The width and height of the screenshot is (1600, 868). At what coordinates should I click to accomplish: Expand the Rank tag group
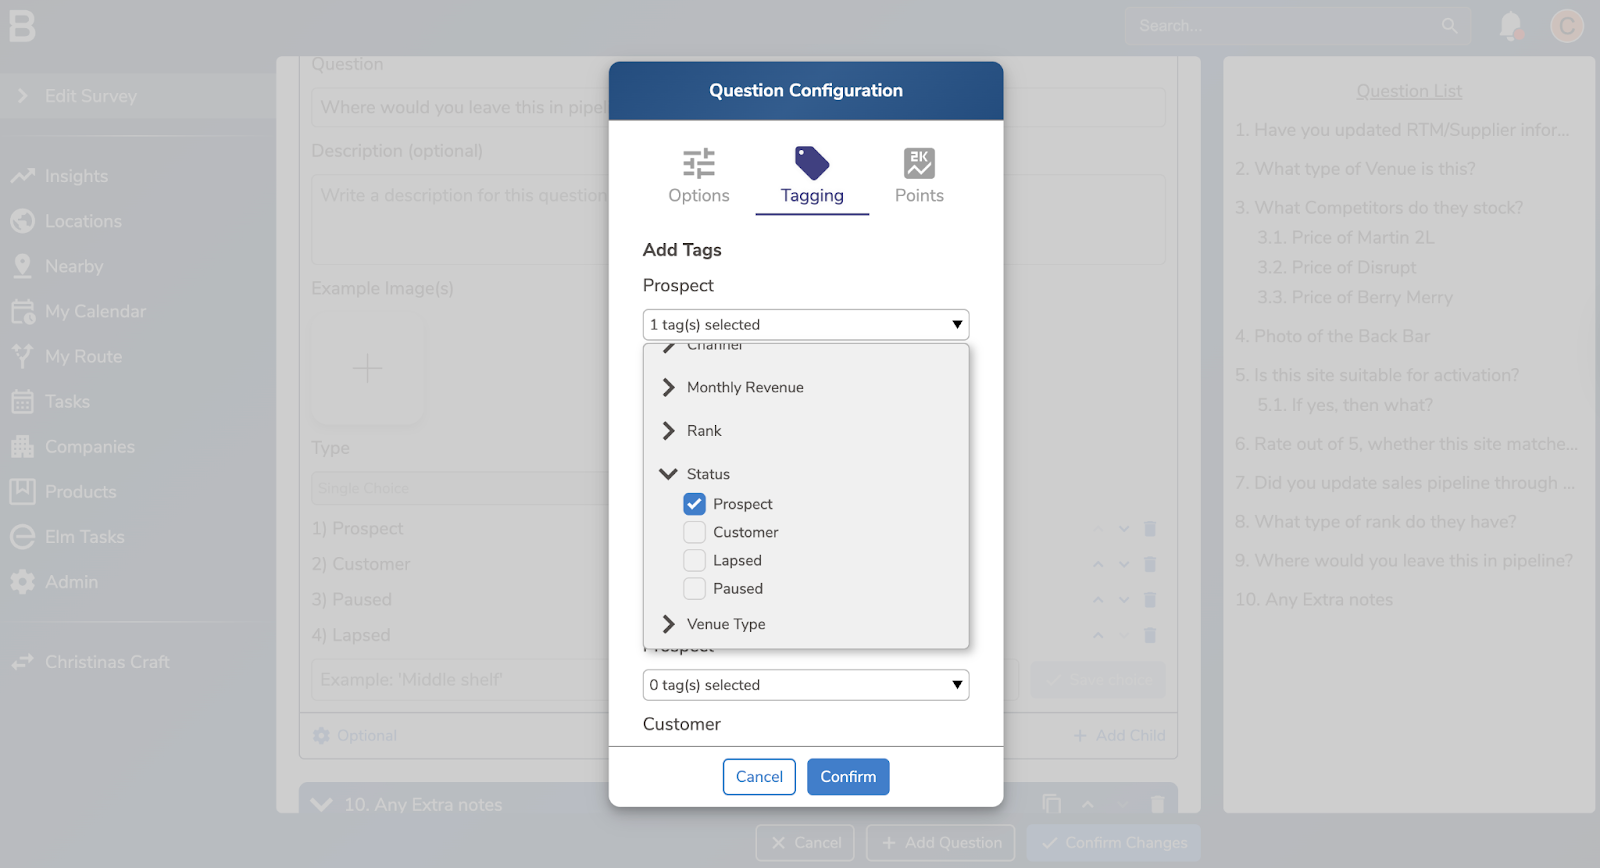(x=669, y=431)
